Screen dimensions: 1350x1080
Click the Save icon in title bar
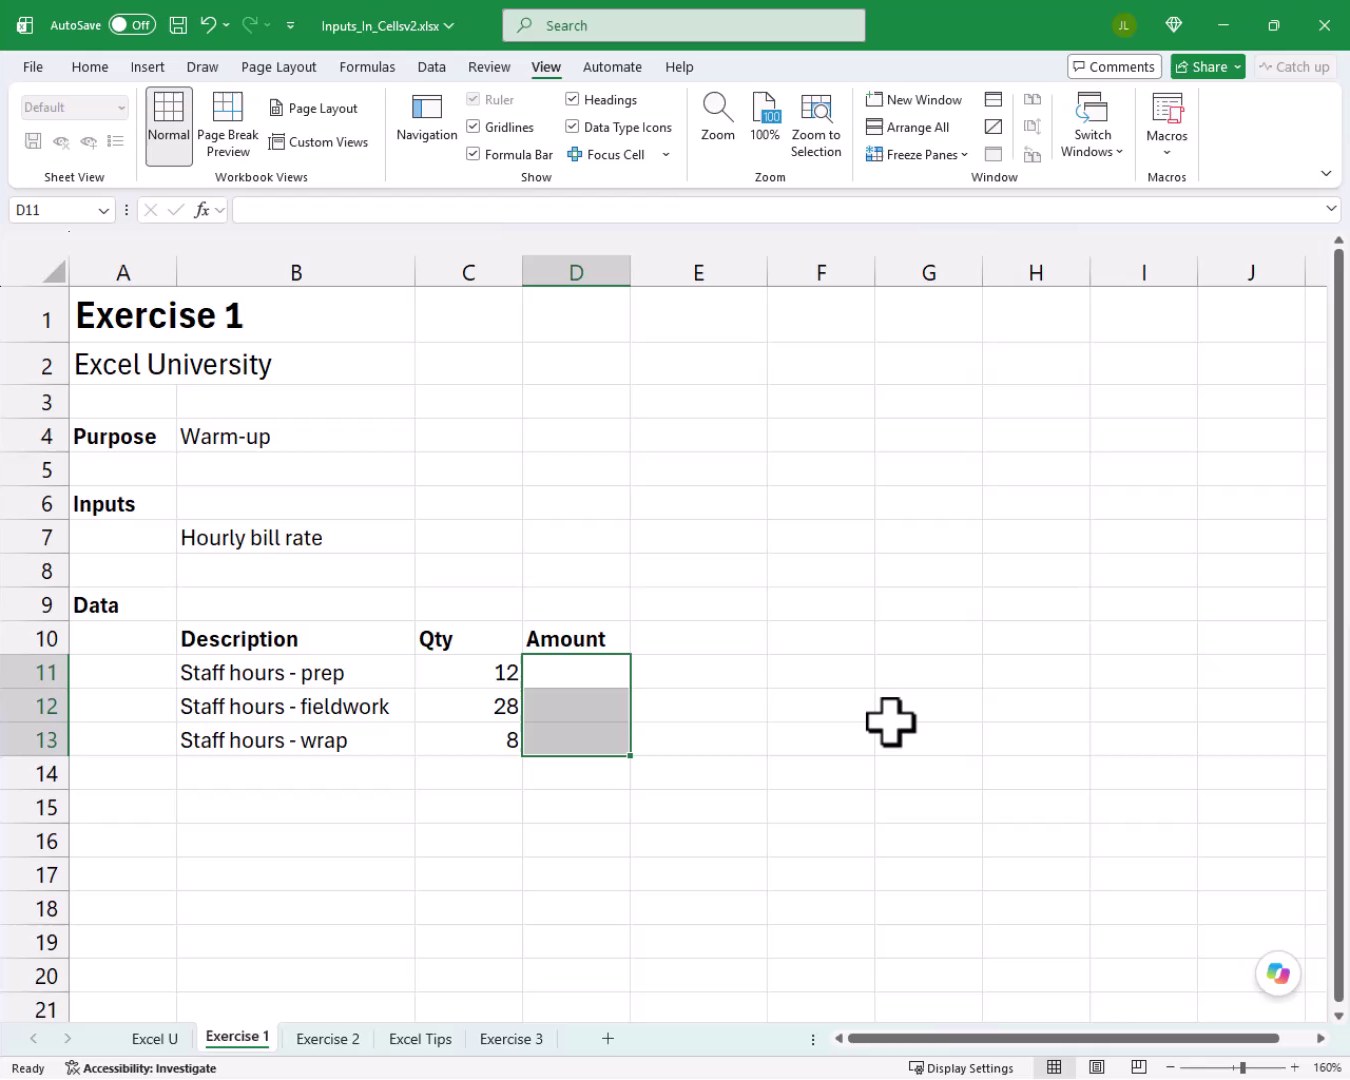pyautogui.click(x=178, y=25)
